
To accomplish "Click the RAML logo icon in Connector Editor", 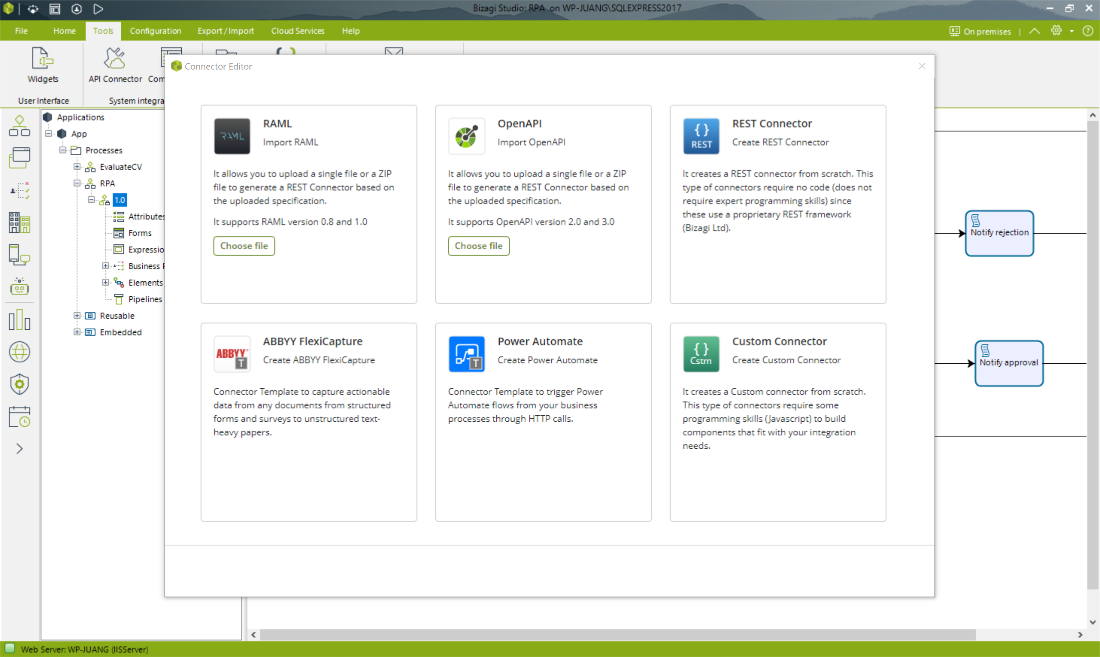I will (x=232, y=136).
